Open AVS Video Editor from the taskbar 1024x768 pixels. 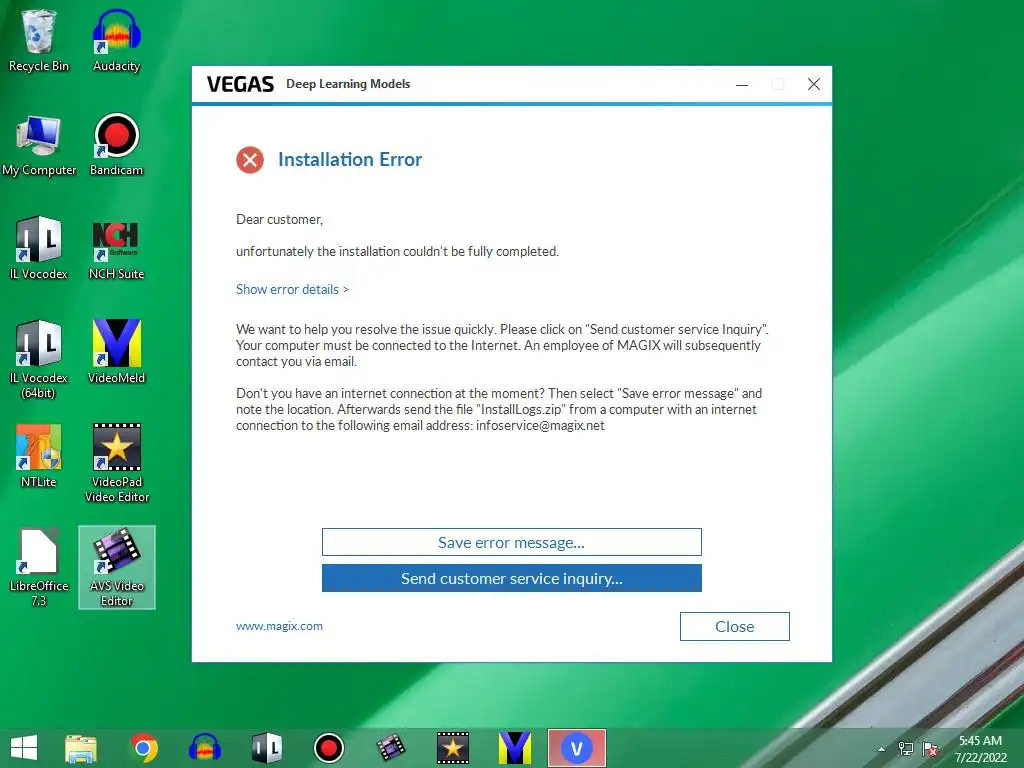click(391, 748)
